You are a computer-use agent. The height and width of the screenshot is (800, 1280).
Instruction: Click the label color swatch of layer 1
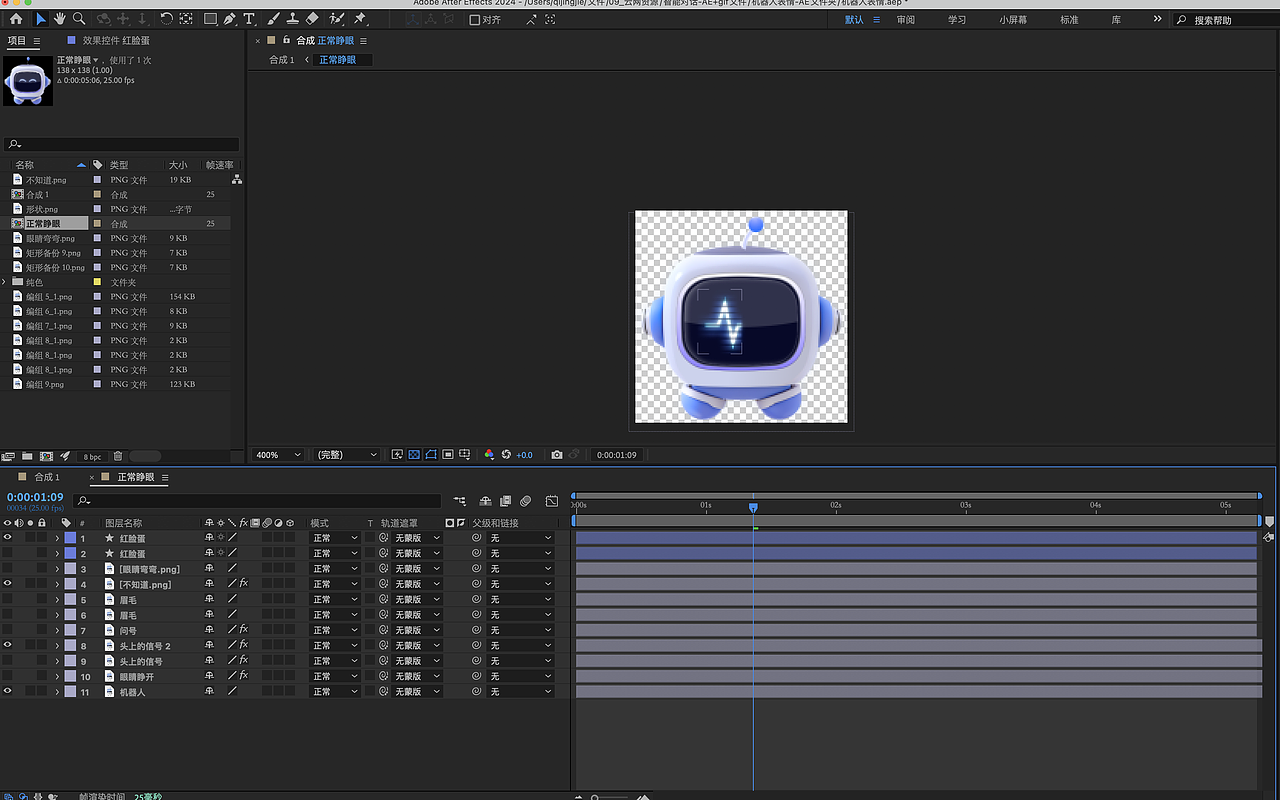point(70,538)
